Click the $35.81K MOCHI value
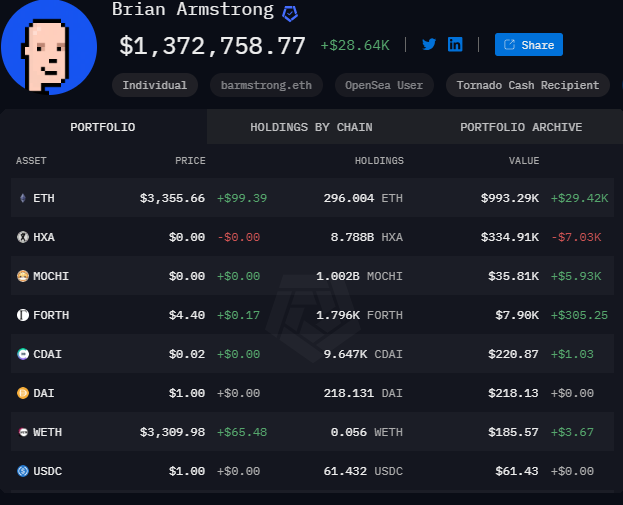 tap(513, 276)
